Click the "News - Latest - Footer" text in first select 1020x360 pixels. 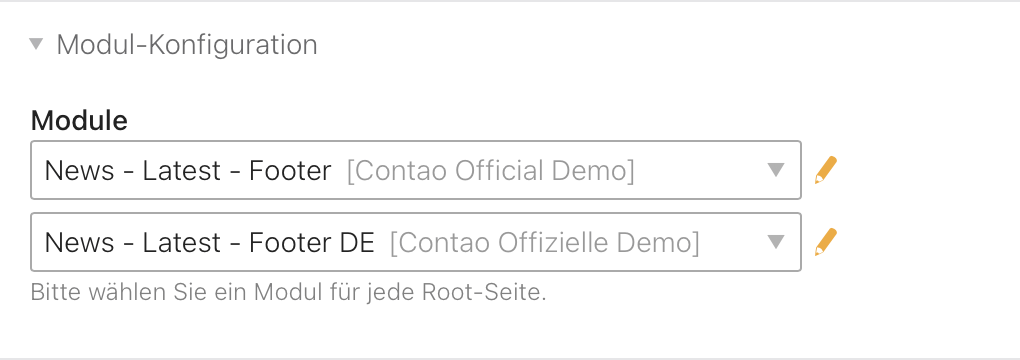[x=188, y=171]
